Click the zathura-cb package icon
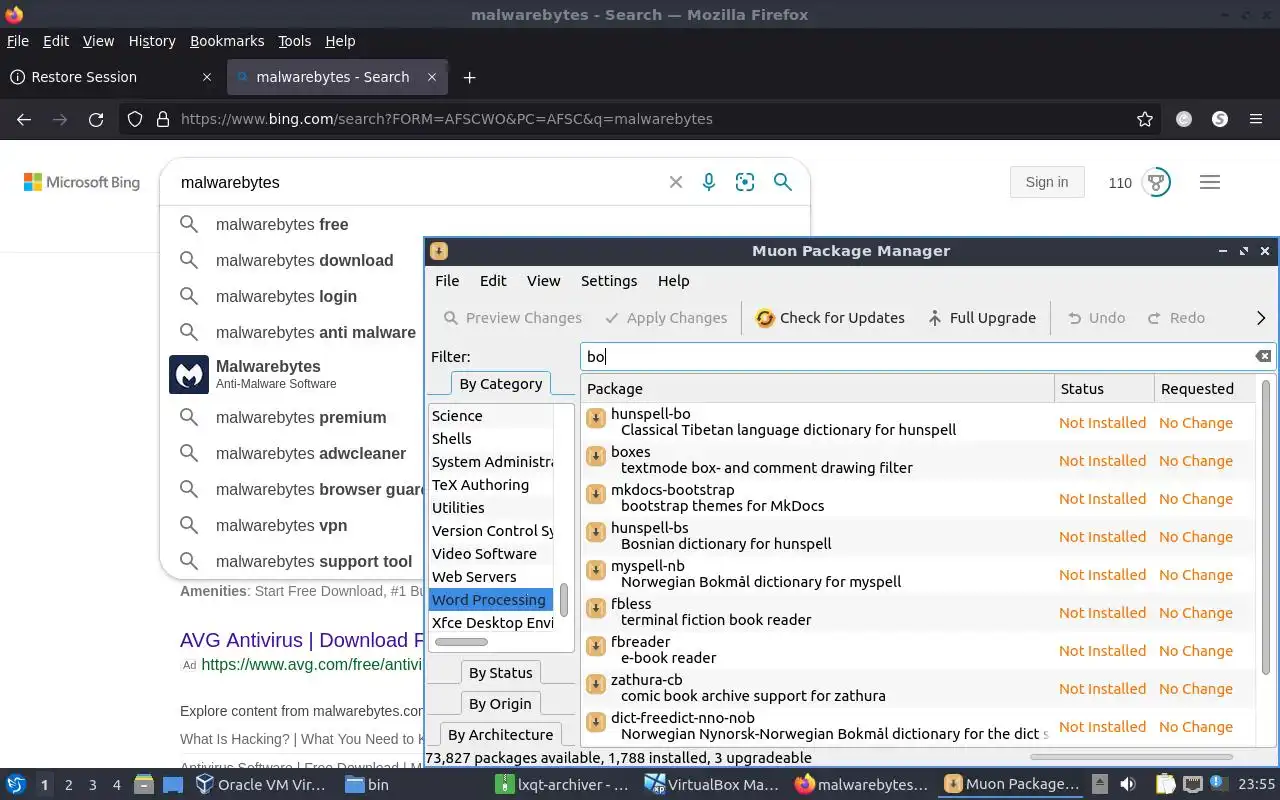The image size is (1280, 800). (x=596, y=683)
